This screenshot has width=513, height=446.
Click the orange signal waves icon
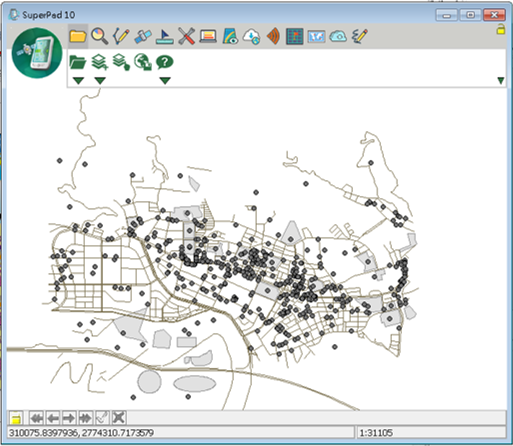(273, 36)
